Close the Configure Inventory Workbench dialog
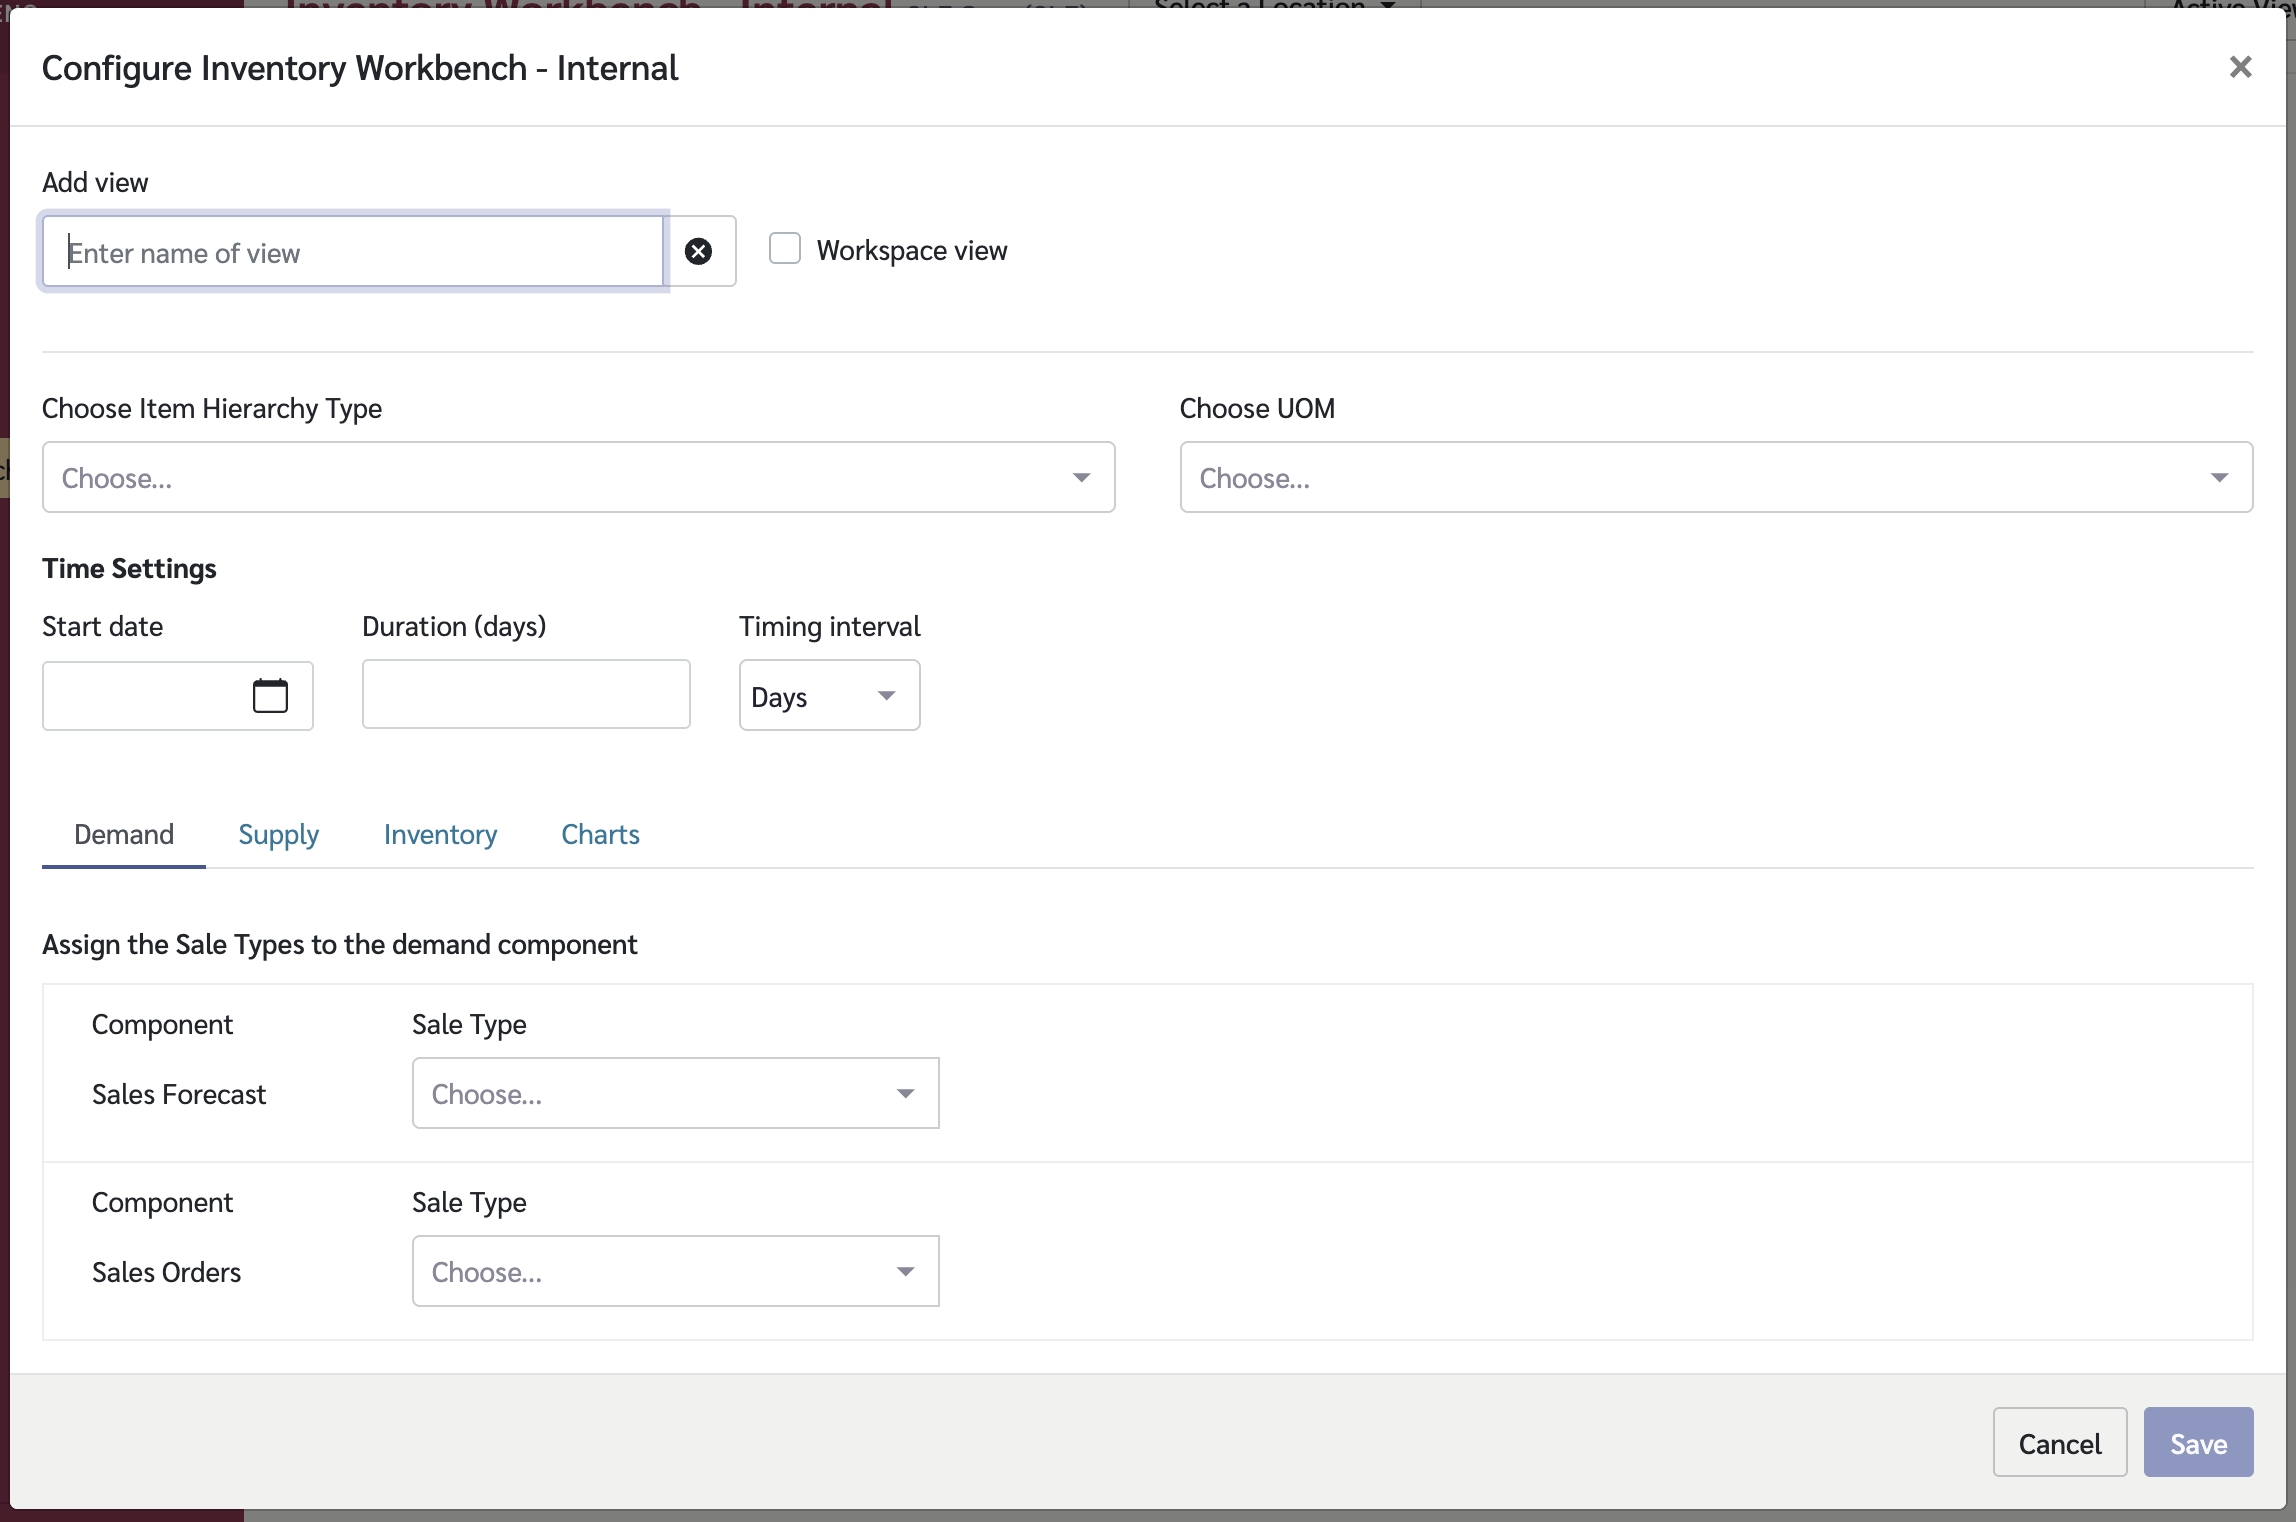 pos(2240,67)
